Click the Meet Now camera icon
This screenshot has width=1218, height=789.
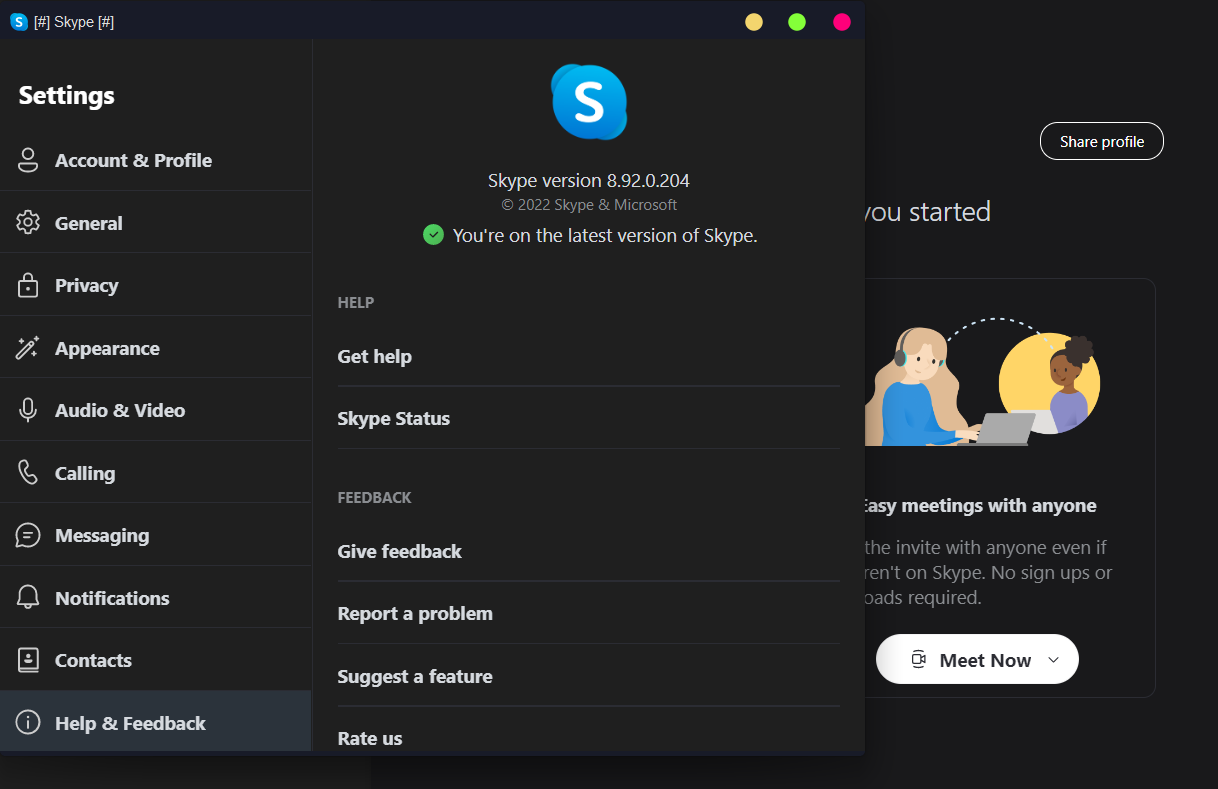click(x=919, y=660)
